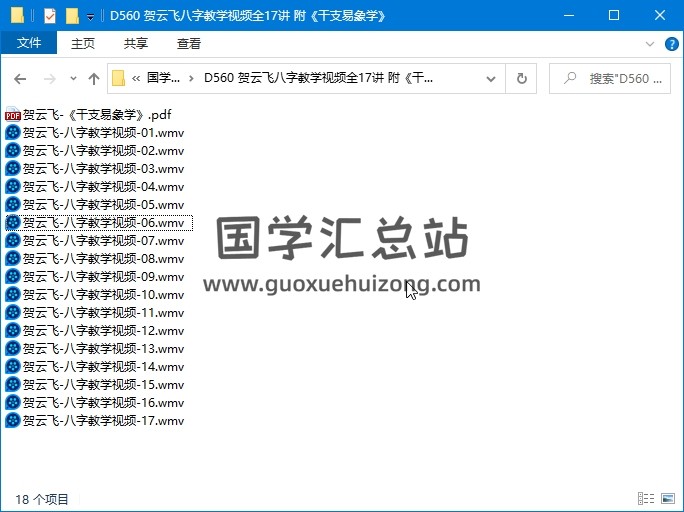
Task: Open the Customize Quick Access Toolbar dropdown
Action: tap(90, 17)
